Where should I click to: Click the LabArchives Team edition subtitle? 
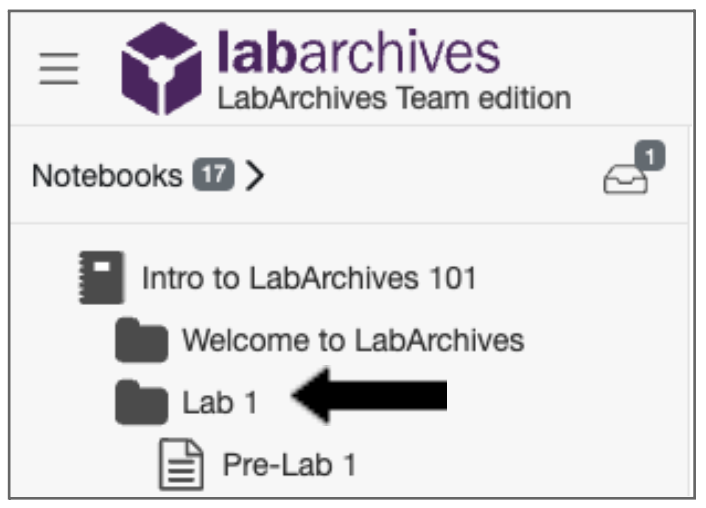coord(394,99)
